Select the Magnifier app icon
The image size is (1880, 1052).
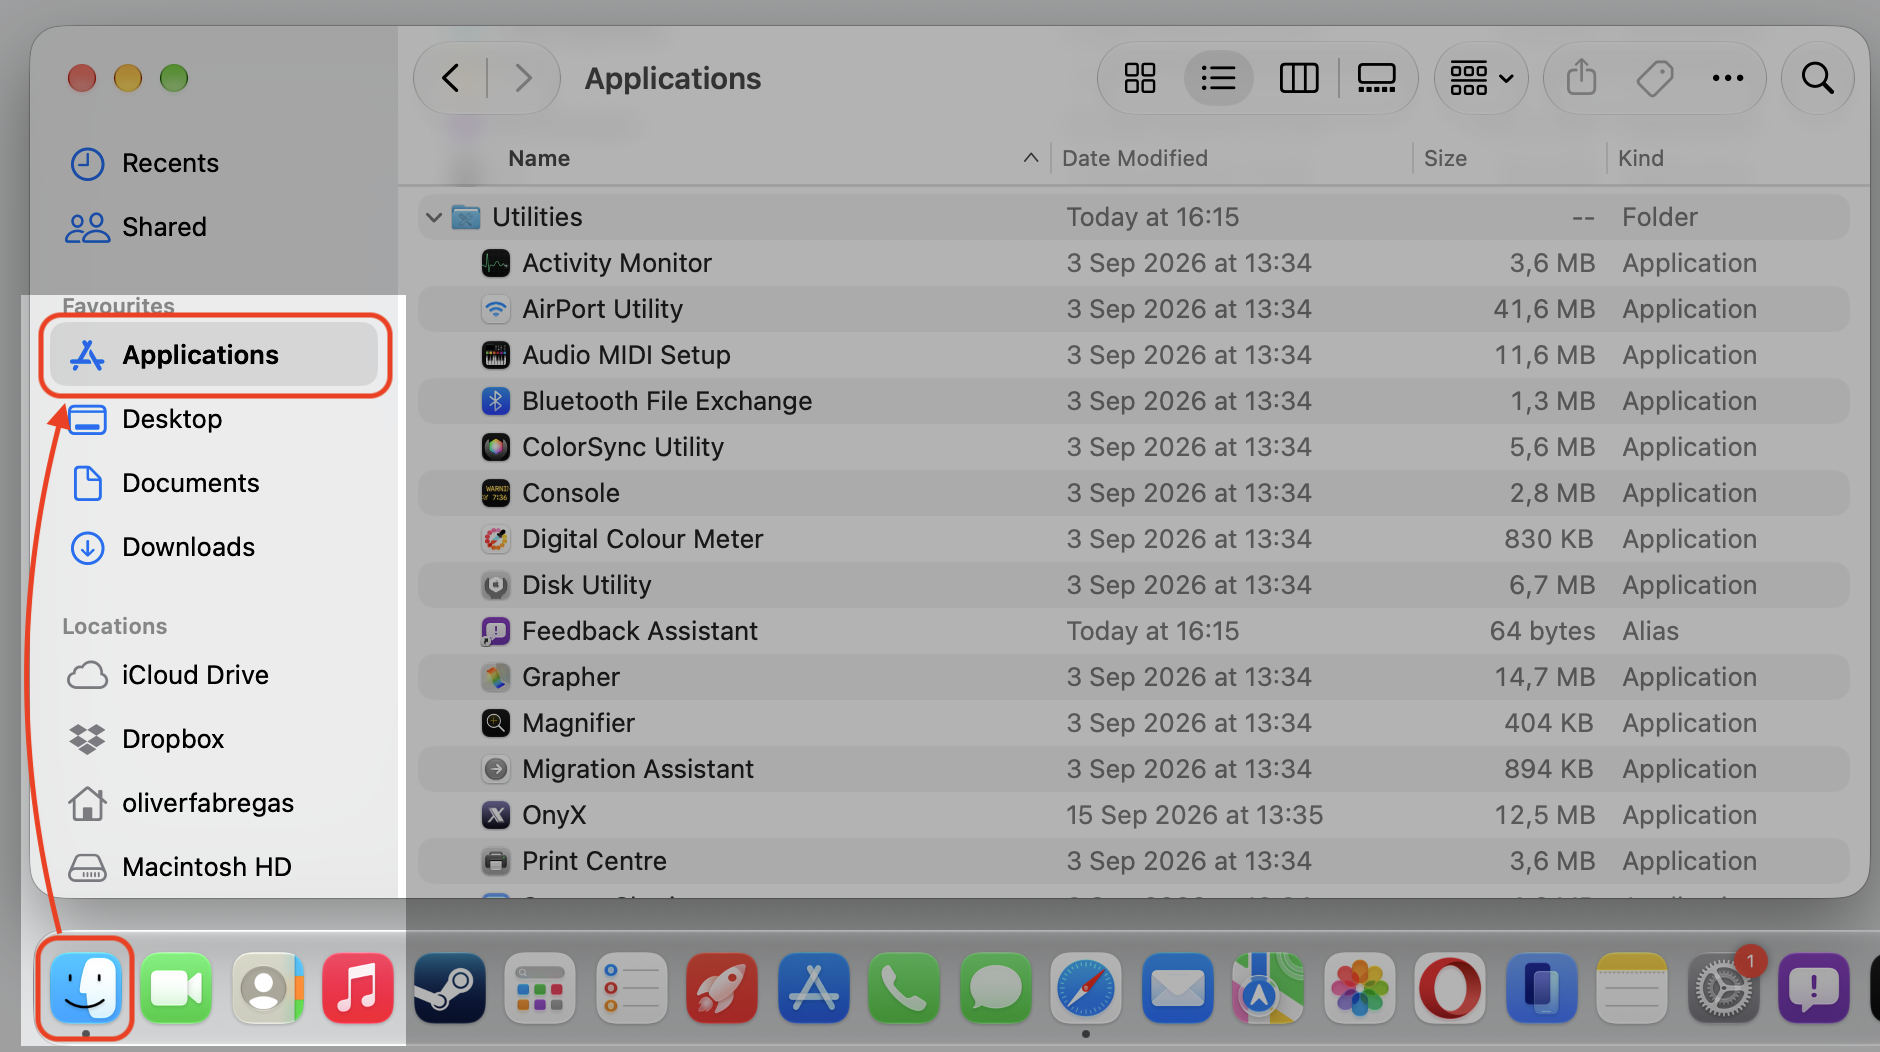point(496,723)
